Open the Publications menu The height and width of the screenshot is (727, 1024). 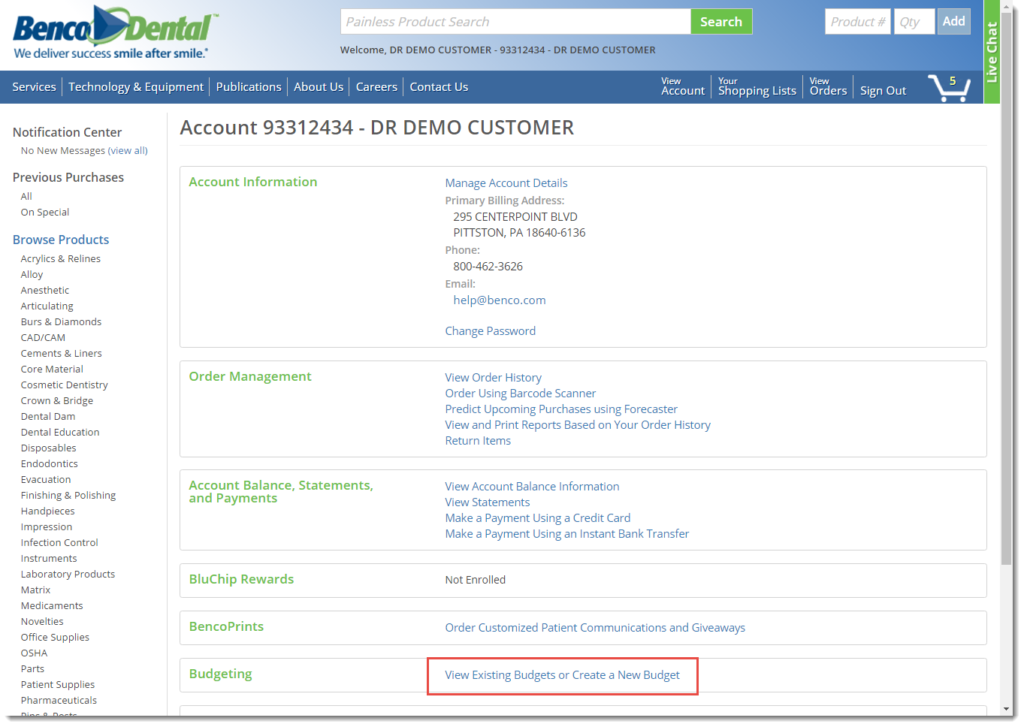(x=248, y=87)
